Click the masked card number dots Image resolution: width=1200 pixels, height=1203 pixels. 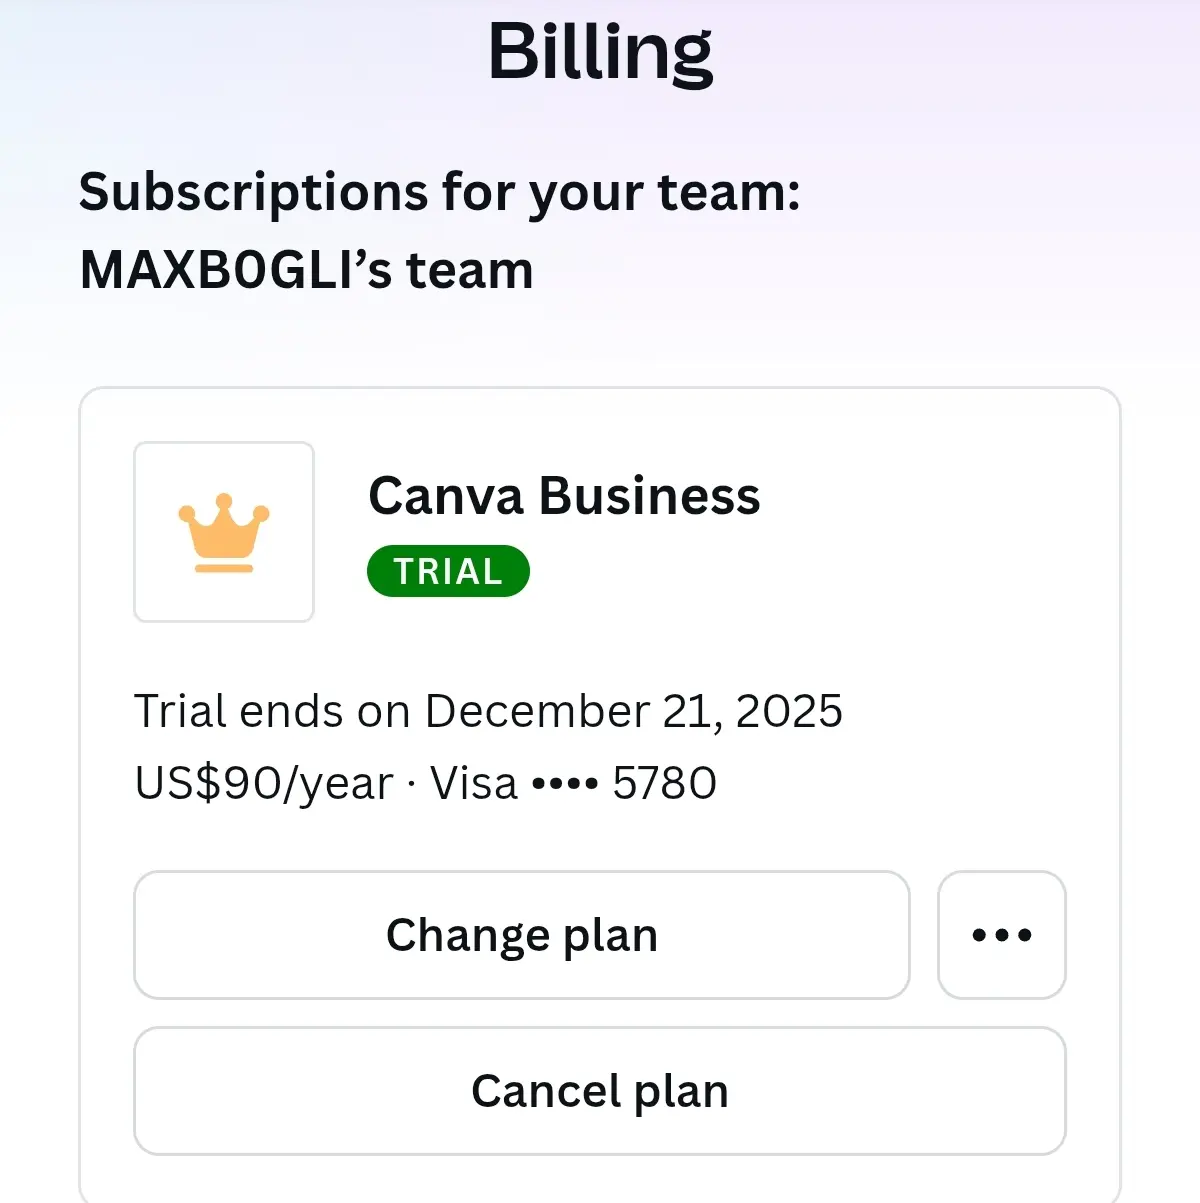pos(565,784)
